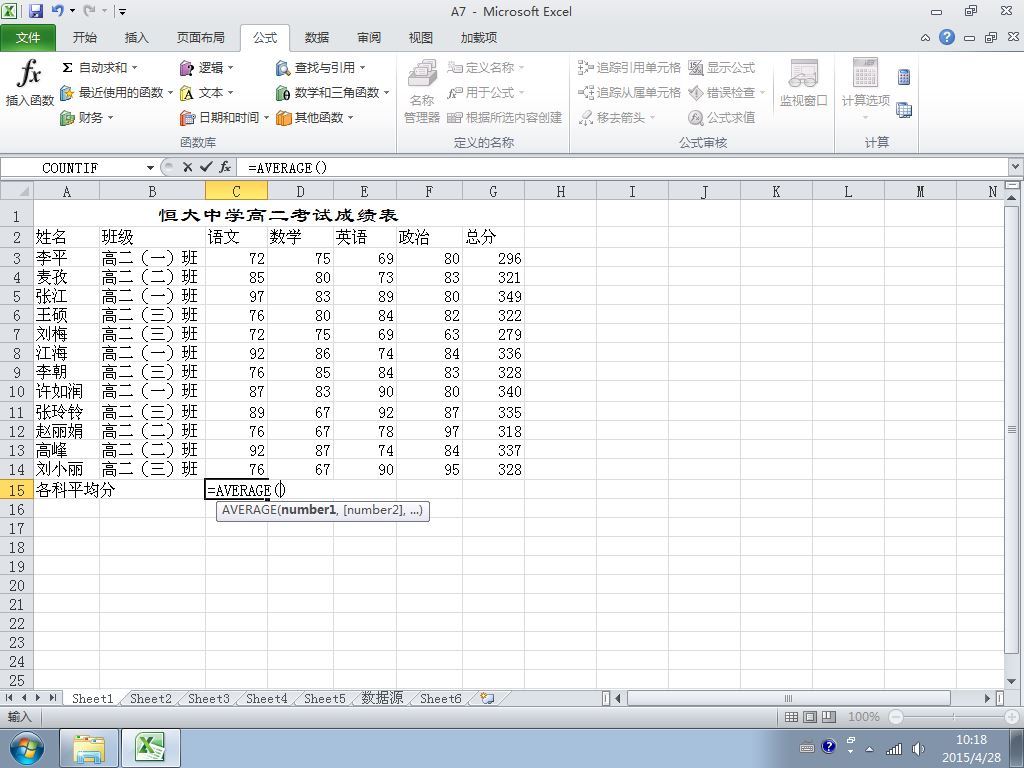
Task: Open Calculation Options (计算选项)
Action: pos(865,89)
